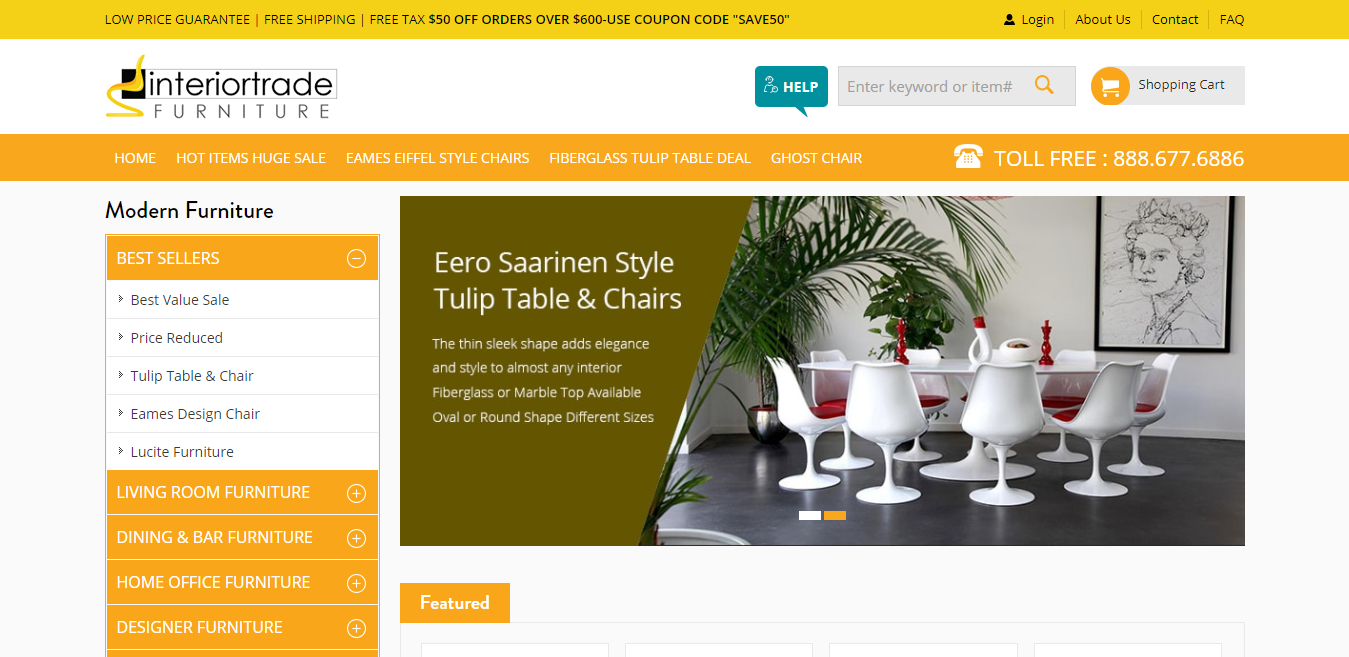
Task: Click the search magnifier icon
Action: [x=1044, y=85]
